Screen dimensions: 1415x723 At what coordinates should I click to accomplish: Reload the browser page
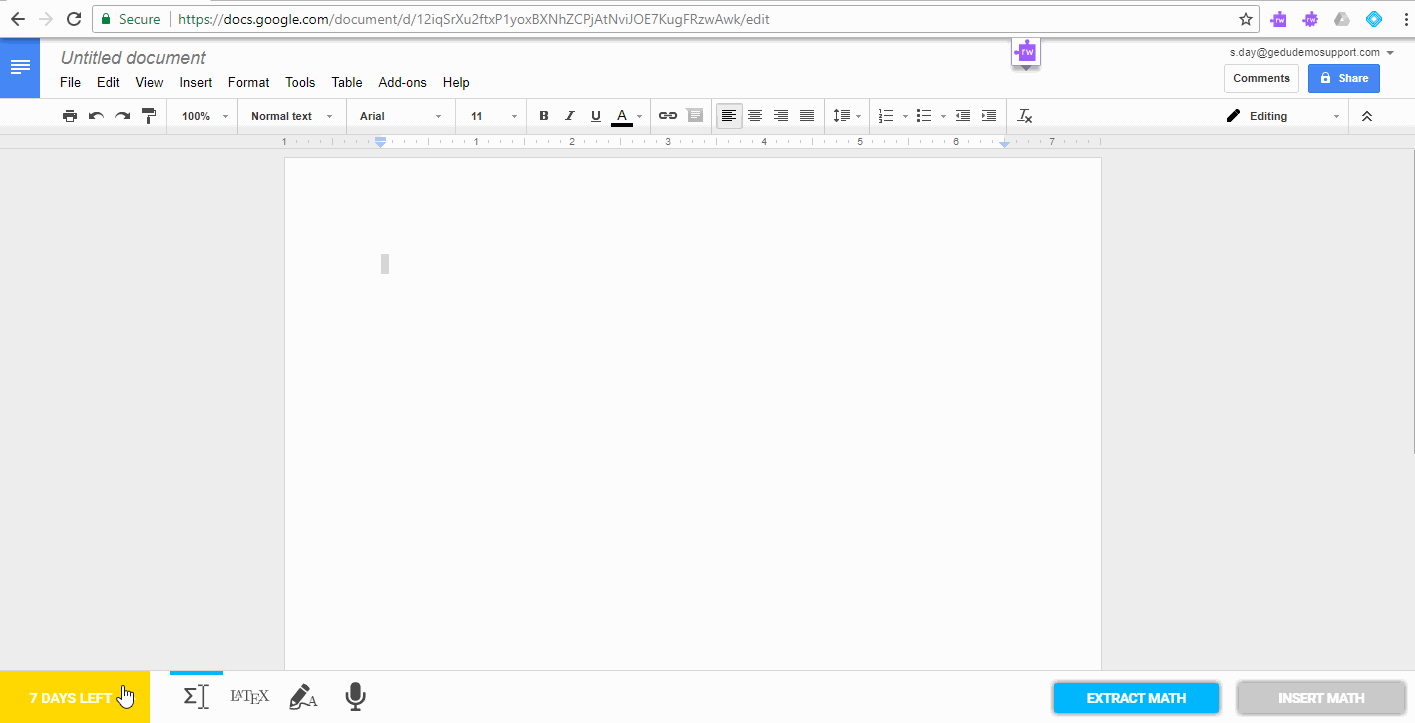73,19
